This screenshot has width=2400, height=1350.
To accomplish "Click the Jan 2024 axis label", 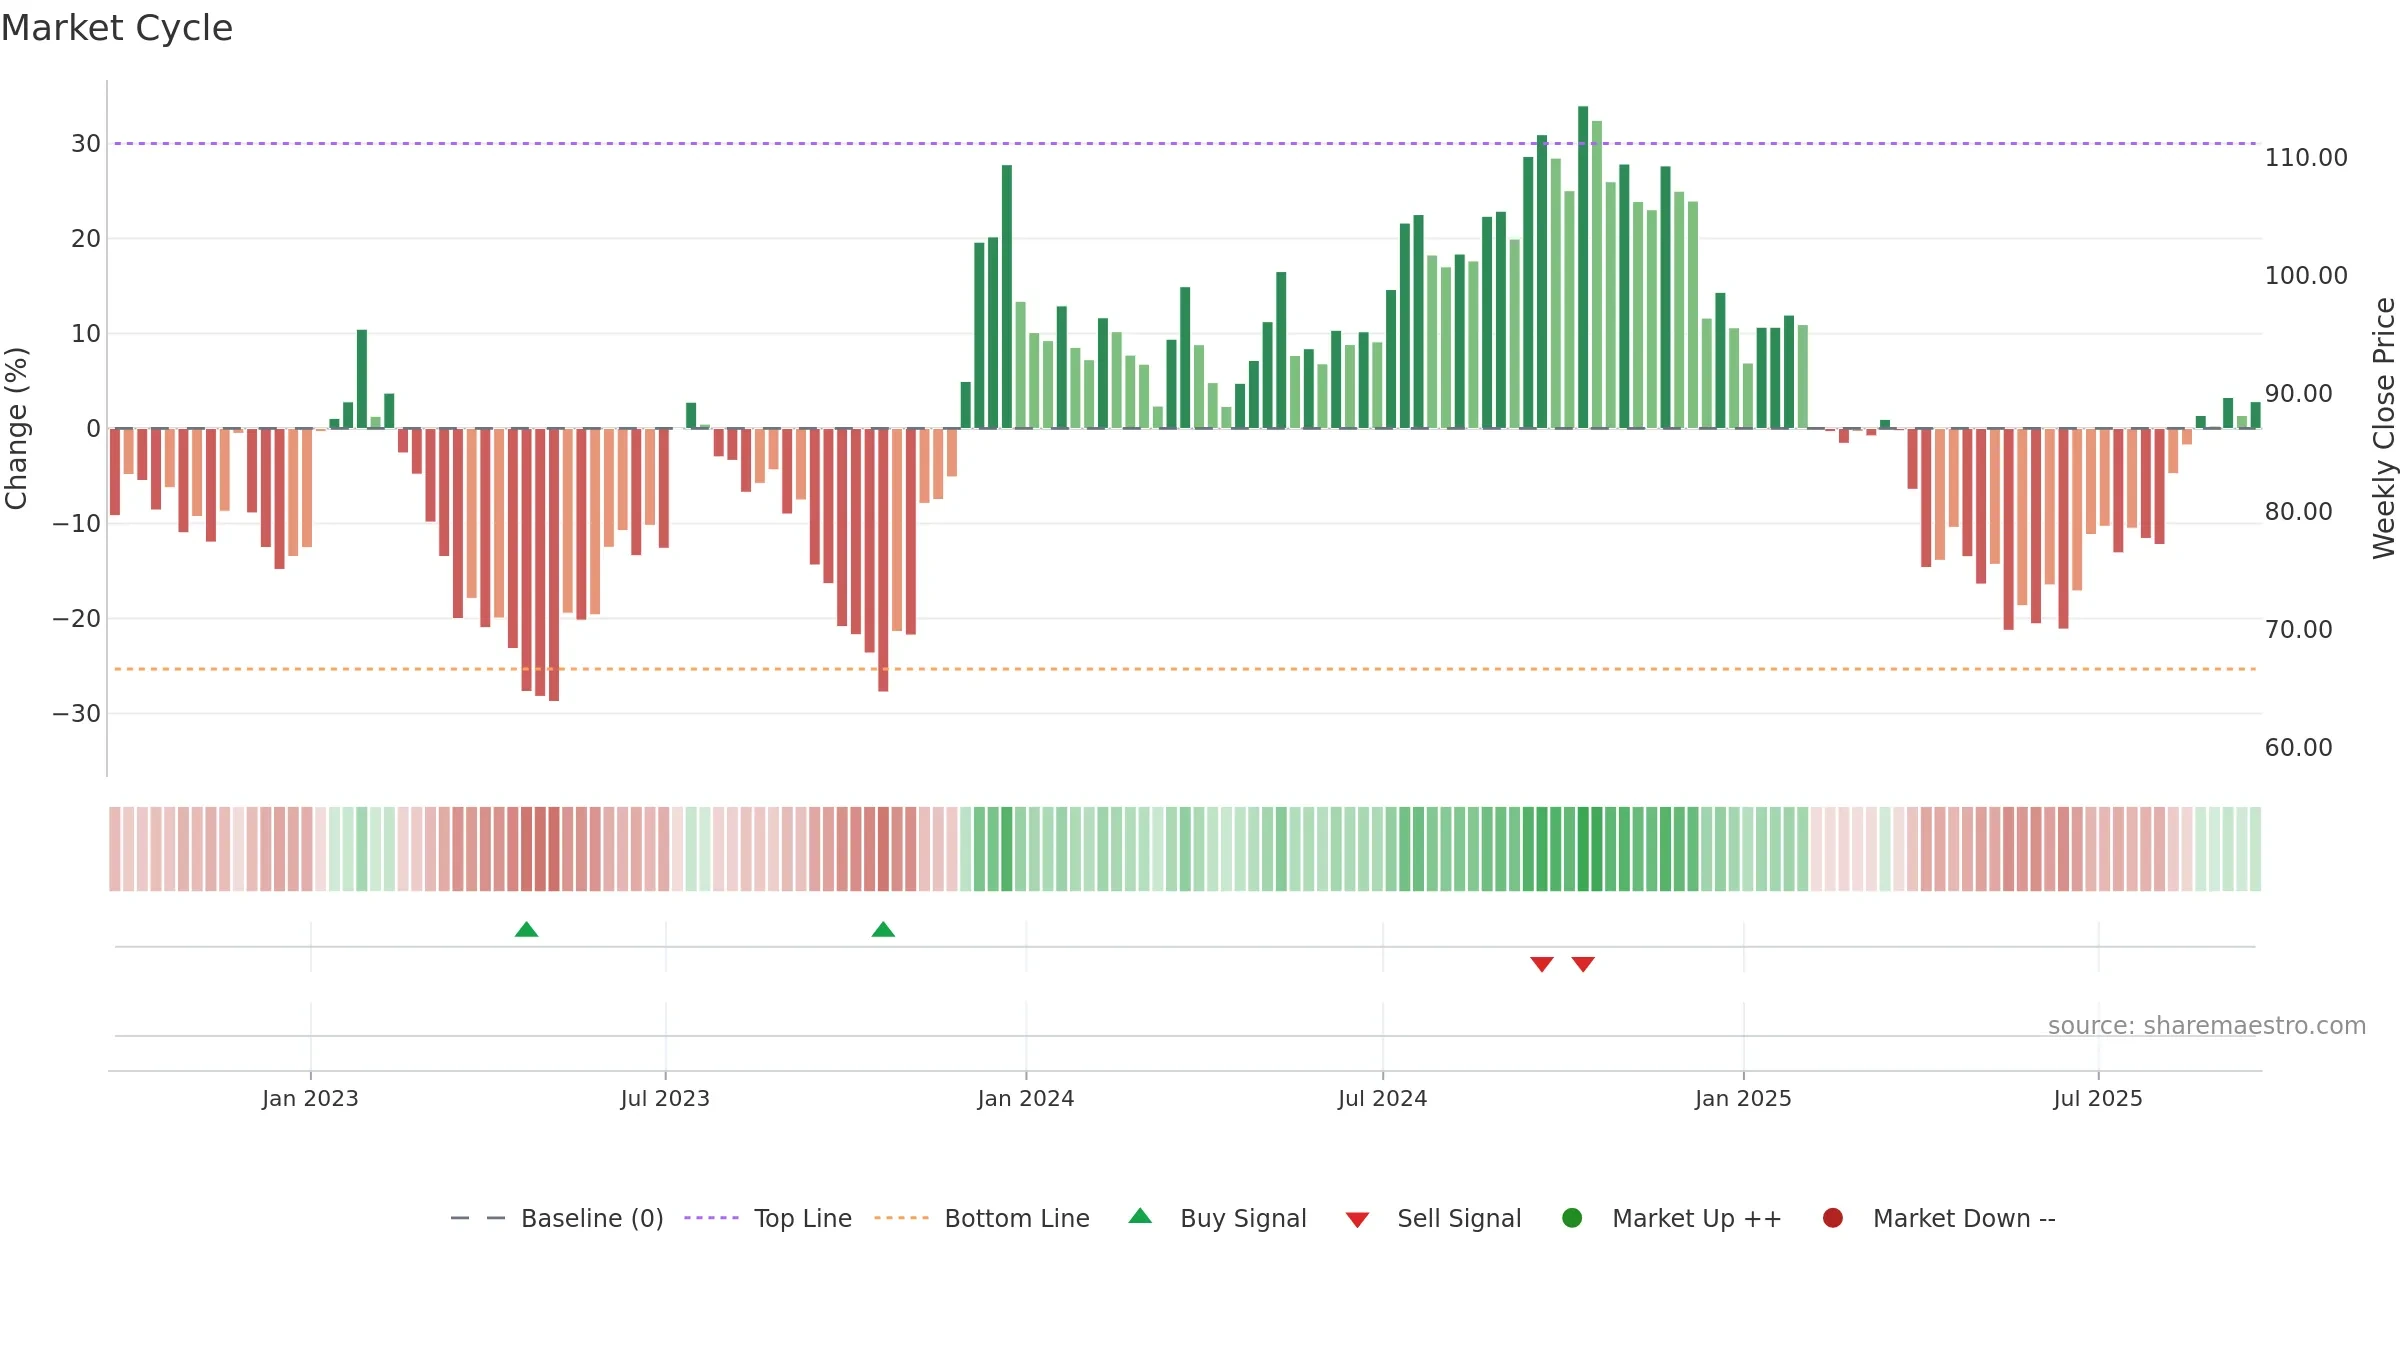I will click(x=1026, y=1098).
